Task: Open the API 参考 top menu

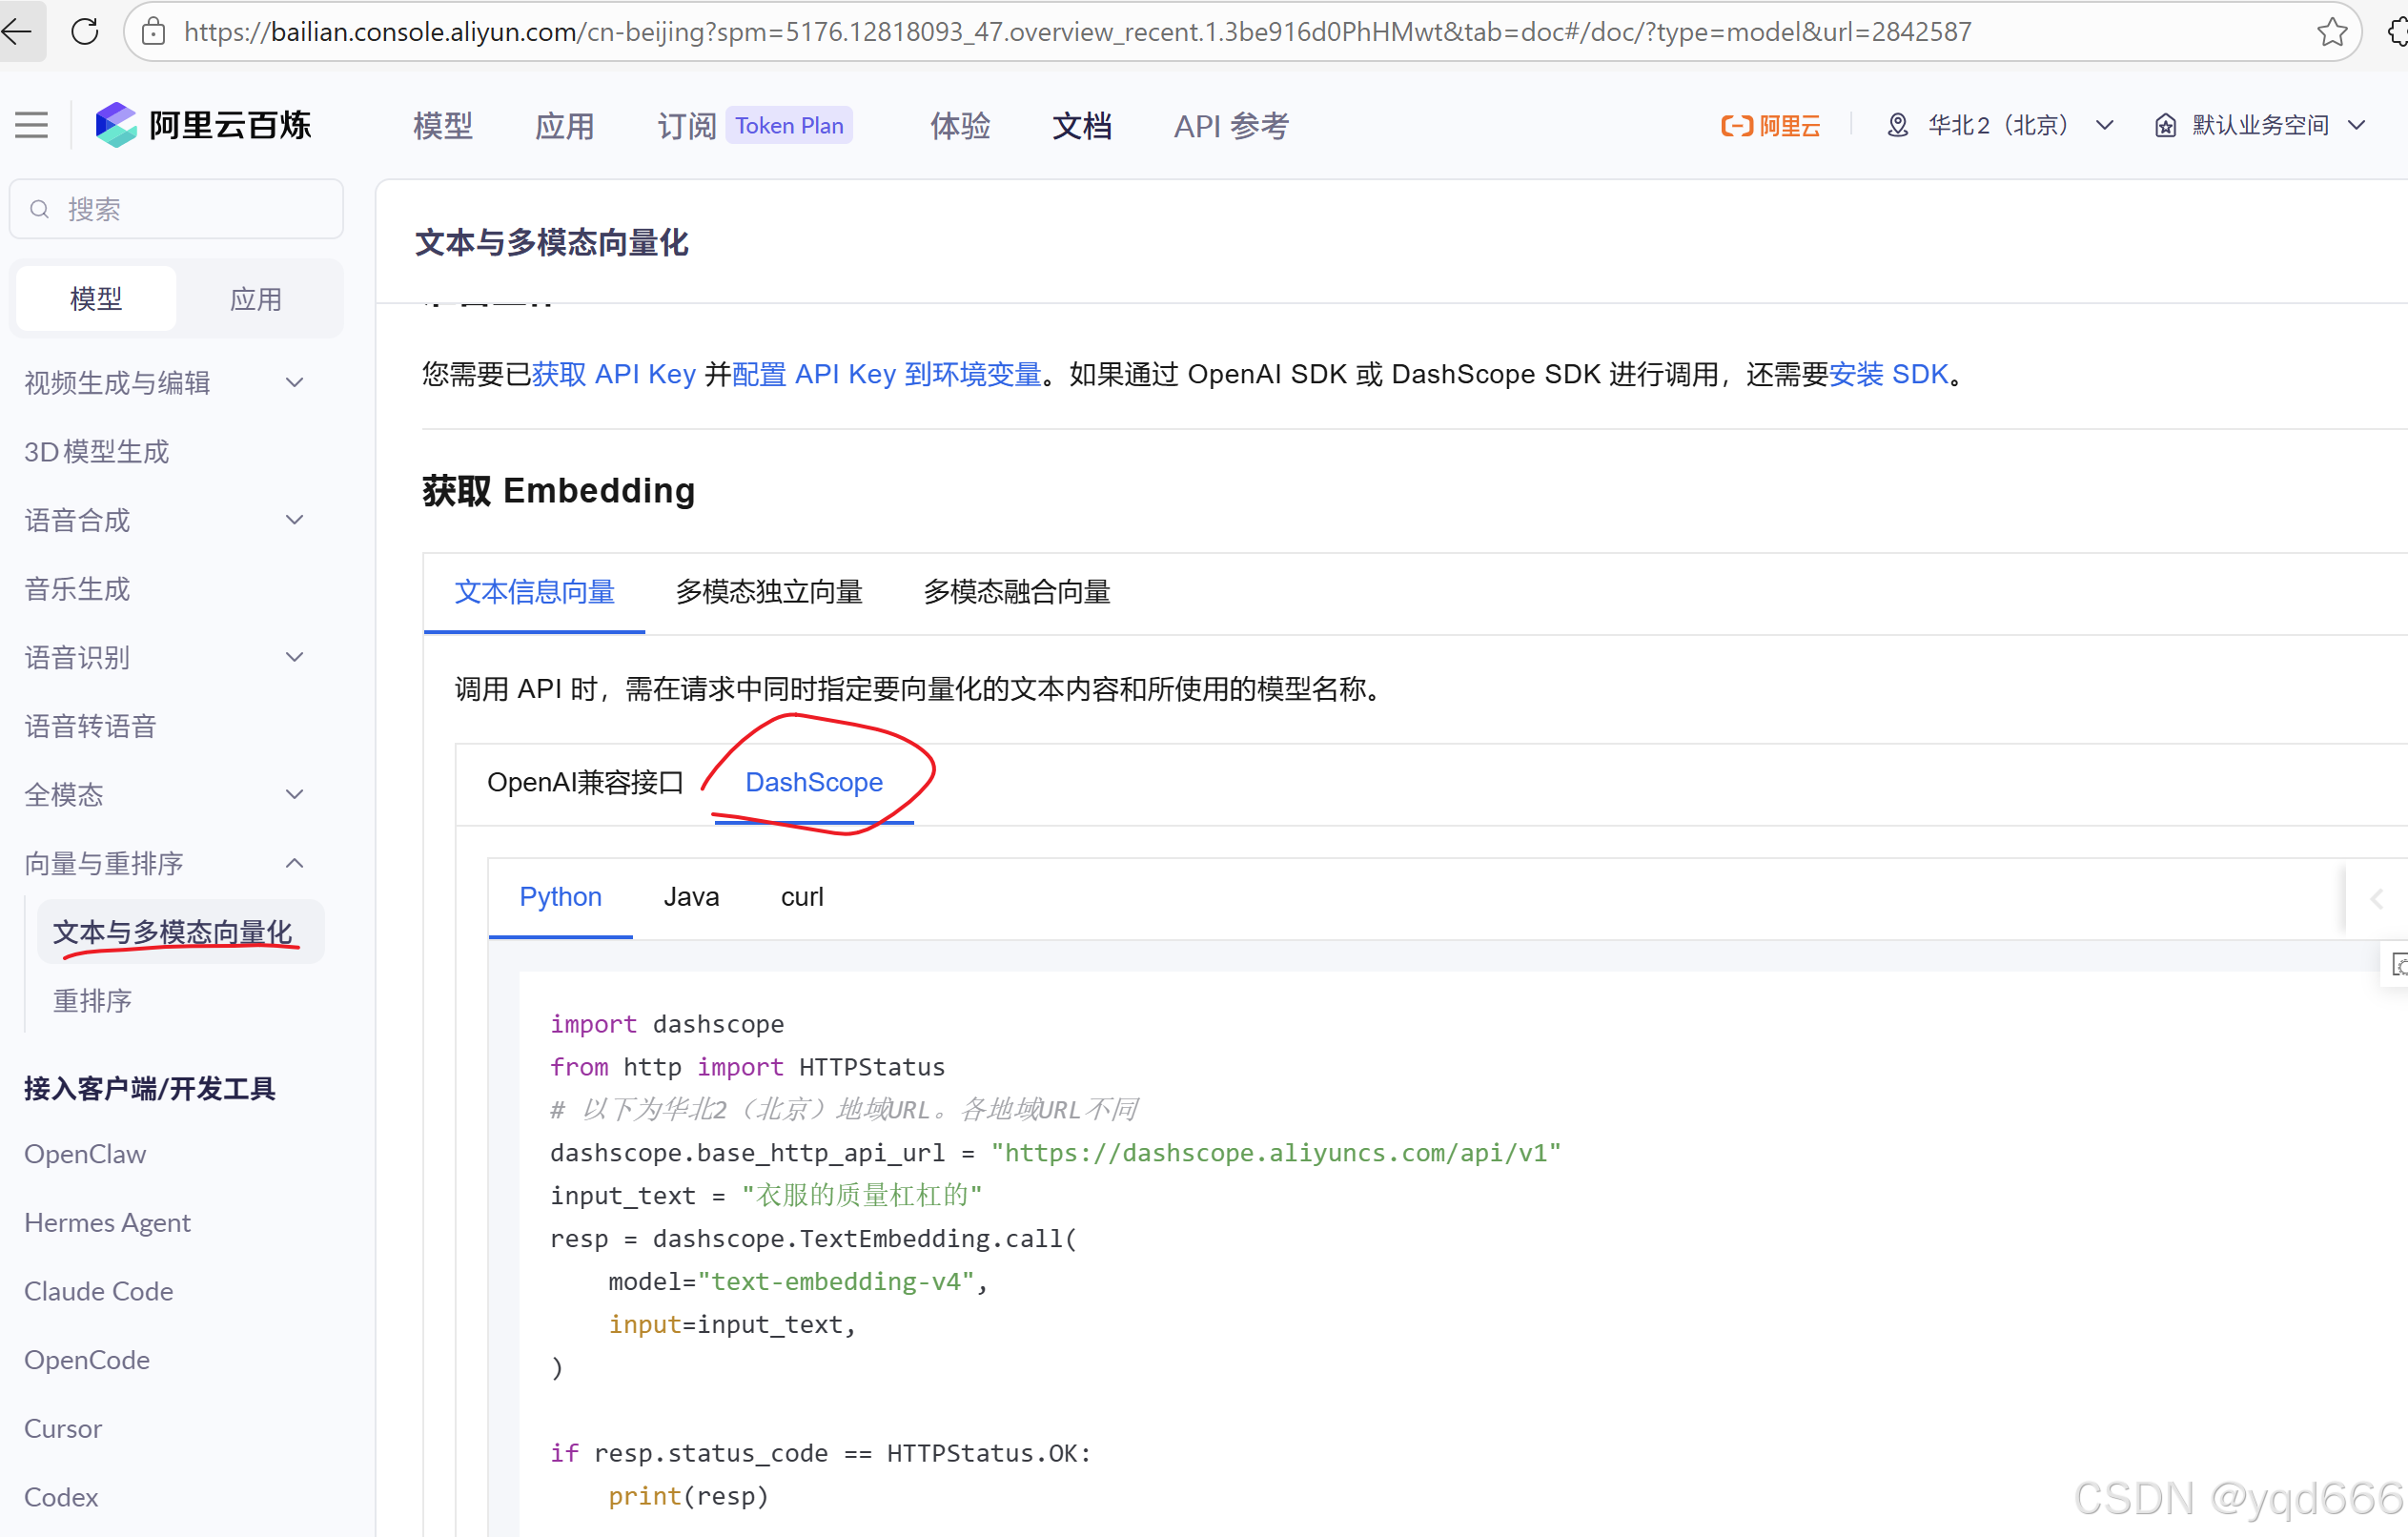Action: 1231,125
